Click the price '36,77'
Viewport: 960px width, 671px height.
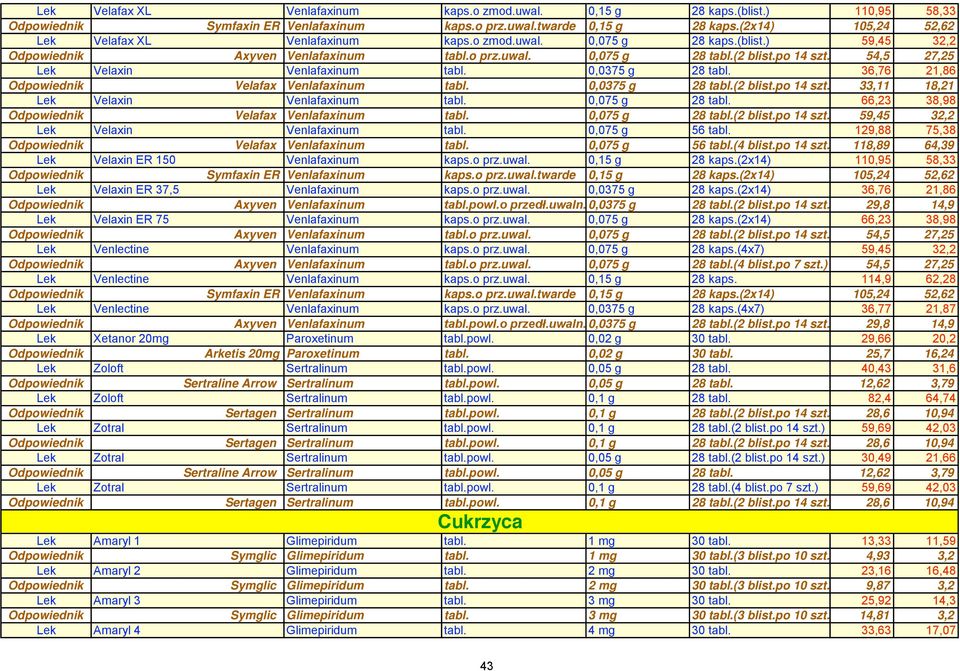point(876,309)
